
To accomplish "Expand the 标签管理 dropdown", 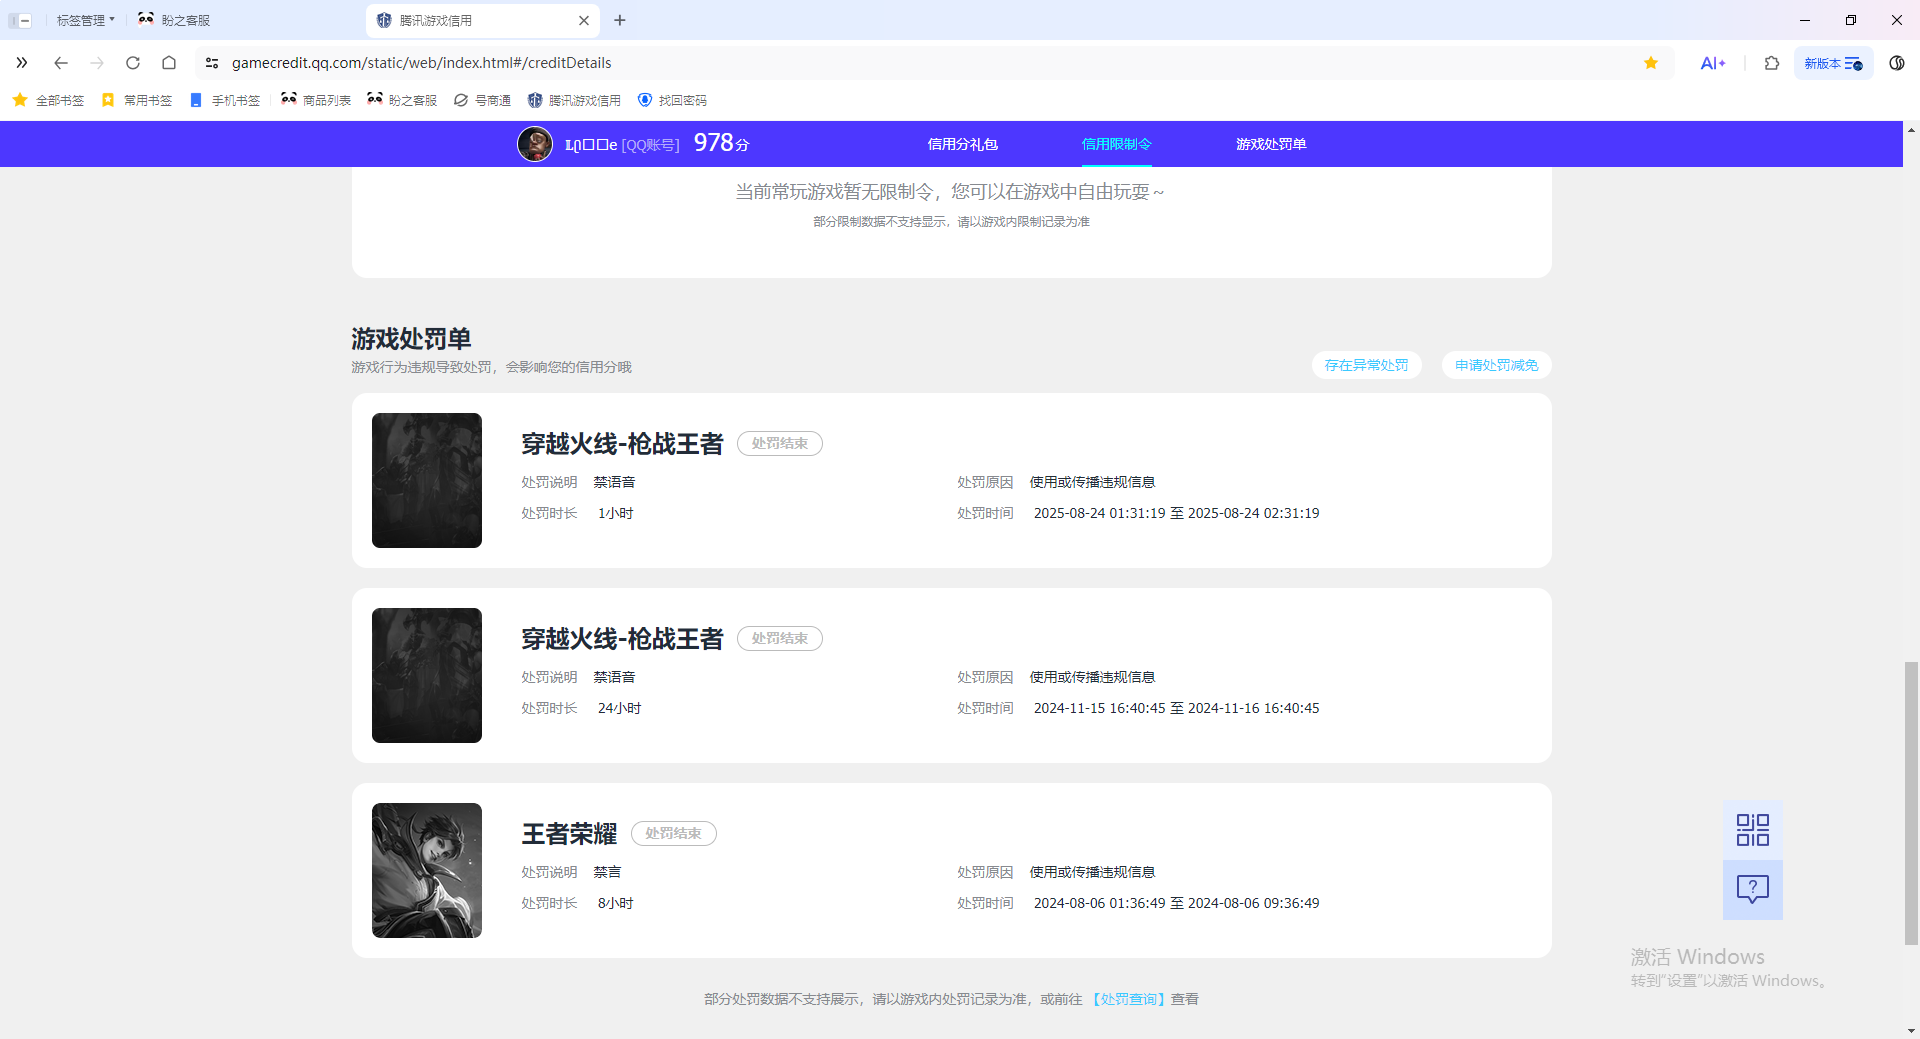I will (x=84, y=19).
